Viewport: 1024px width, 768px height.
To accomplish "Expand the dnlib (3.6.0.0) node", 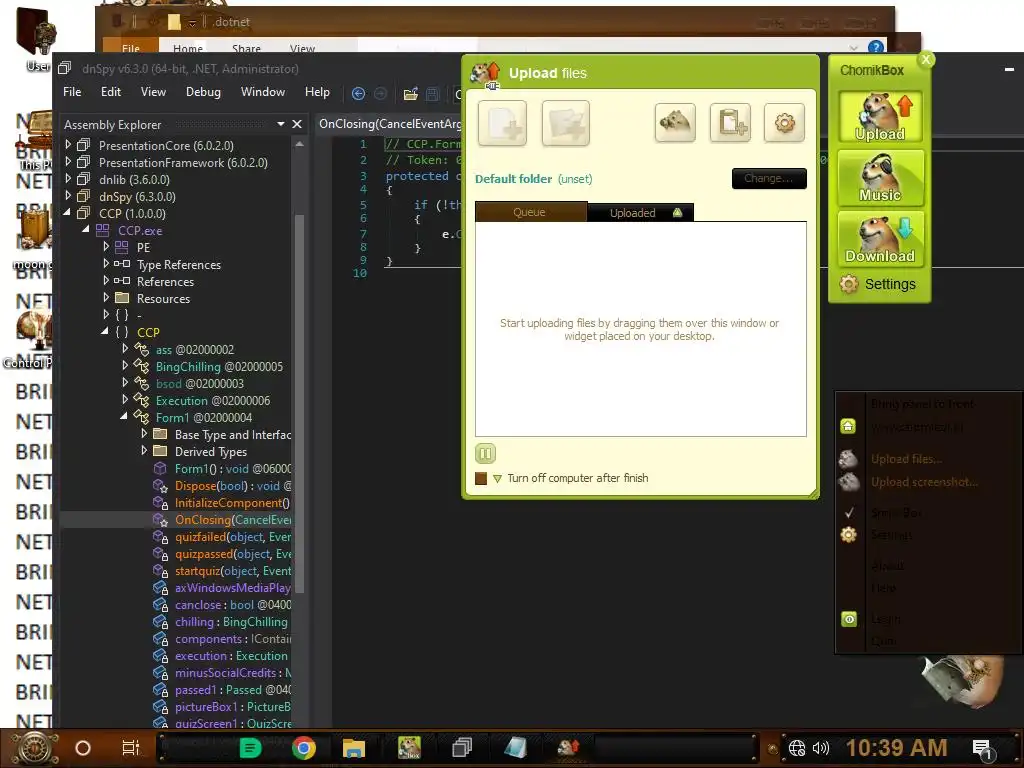I will [x=68, y=179].
